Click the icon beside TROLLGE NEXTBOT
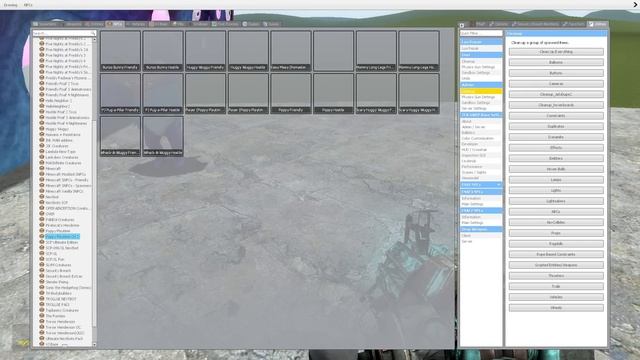Screen dimensions: 640x360 [42, 298]
